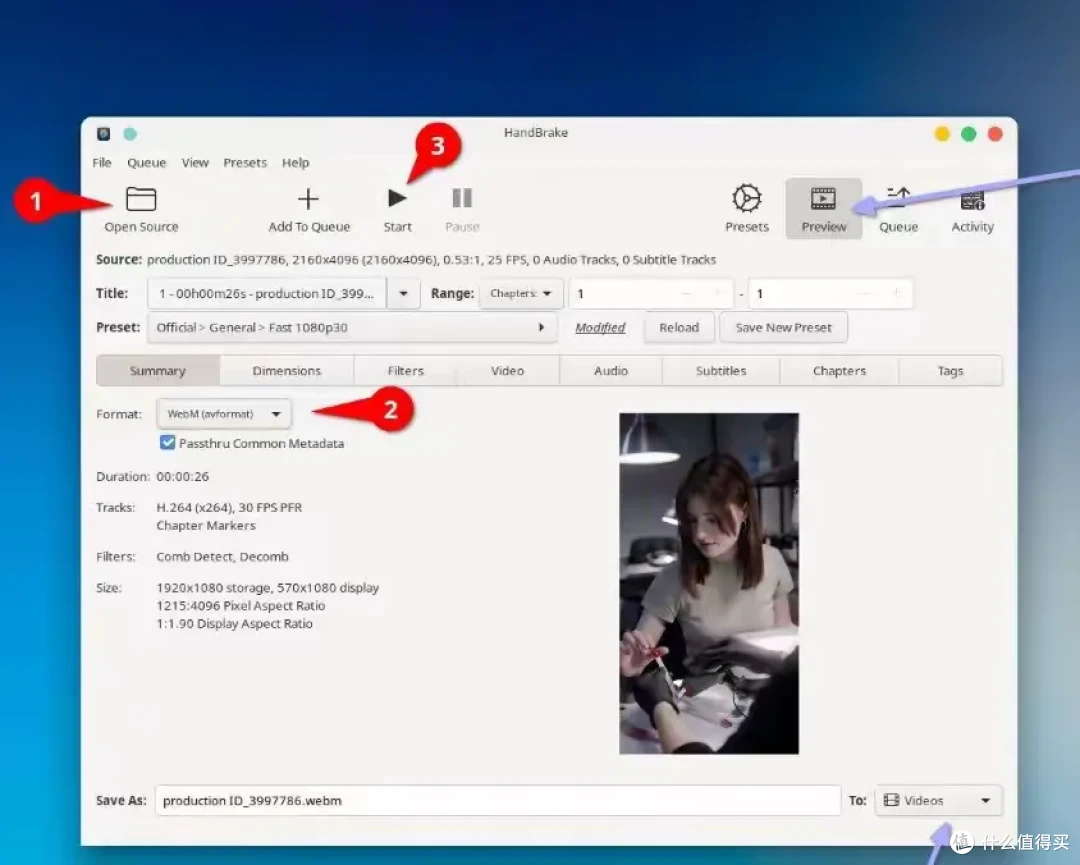Open the Activity log icon
This screenshot has width=1080, height=865.
point(973,200)
